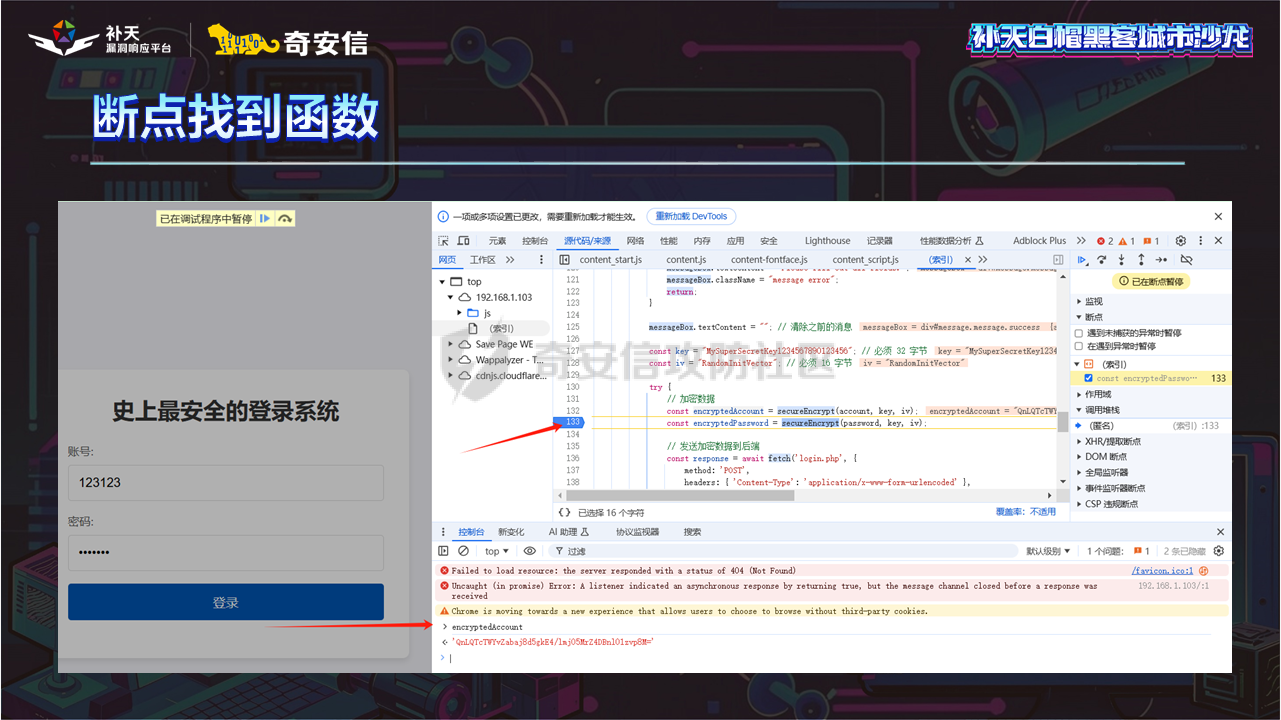Open the console top context dropdown
Image resolution: width=1281 pixels, height=720 pixels.
click(497, 551)
